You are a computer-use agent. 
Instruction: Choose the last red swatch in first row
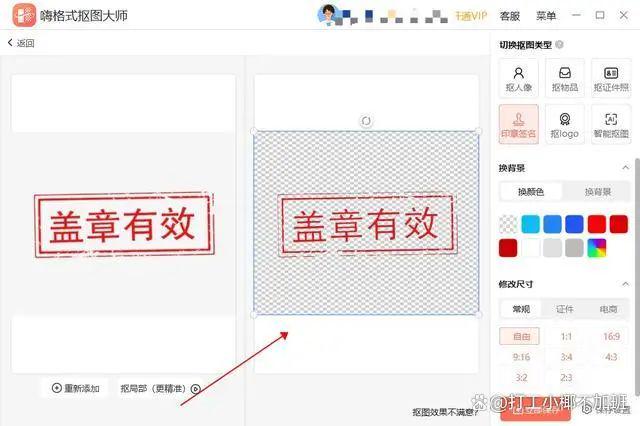tap(619, 224)
